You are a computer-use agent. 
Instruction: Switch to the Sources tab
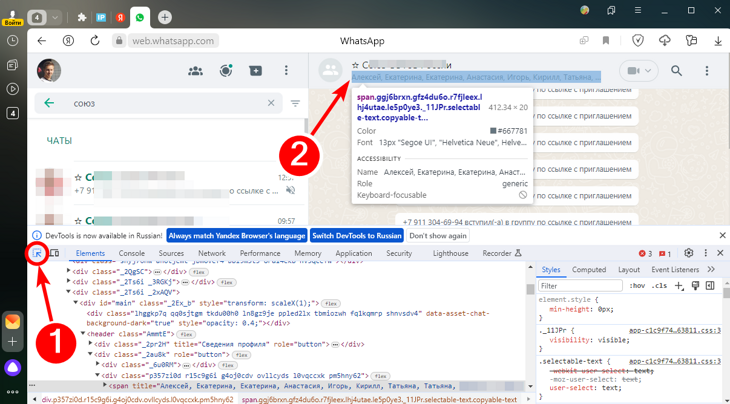point(171,254)
